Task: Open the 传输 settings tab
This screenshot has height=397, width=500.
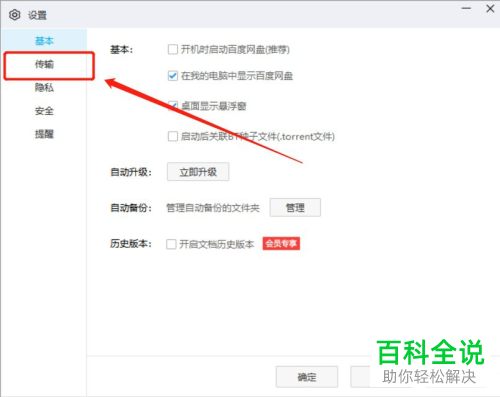Action: 44,64
